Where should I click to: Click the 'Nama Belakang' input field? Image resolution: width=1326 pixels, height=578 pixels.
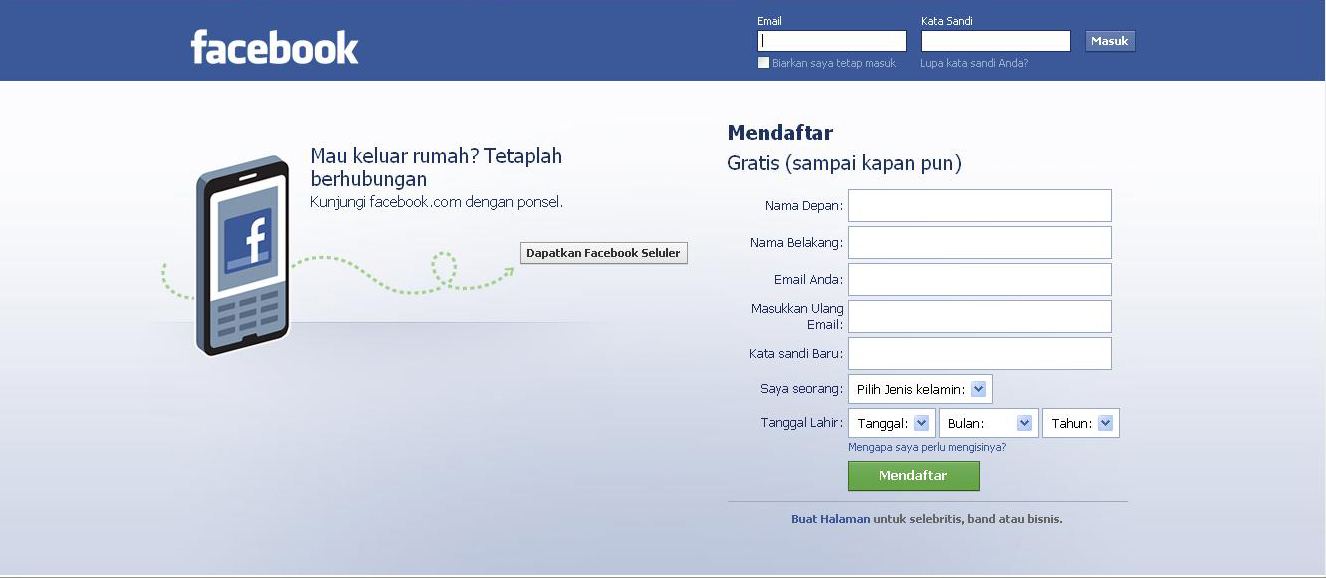(x=980, y=242)
